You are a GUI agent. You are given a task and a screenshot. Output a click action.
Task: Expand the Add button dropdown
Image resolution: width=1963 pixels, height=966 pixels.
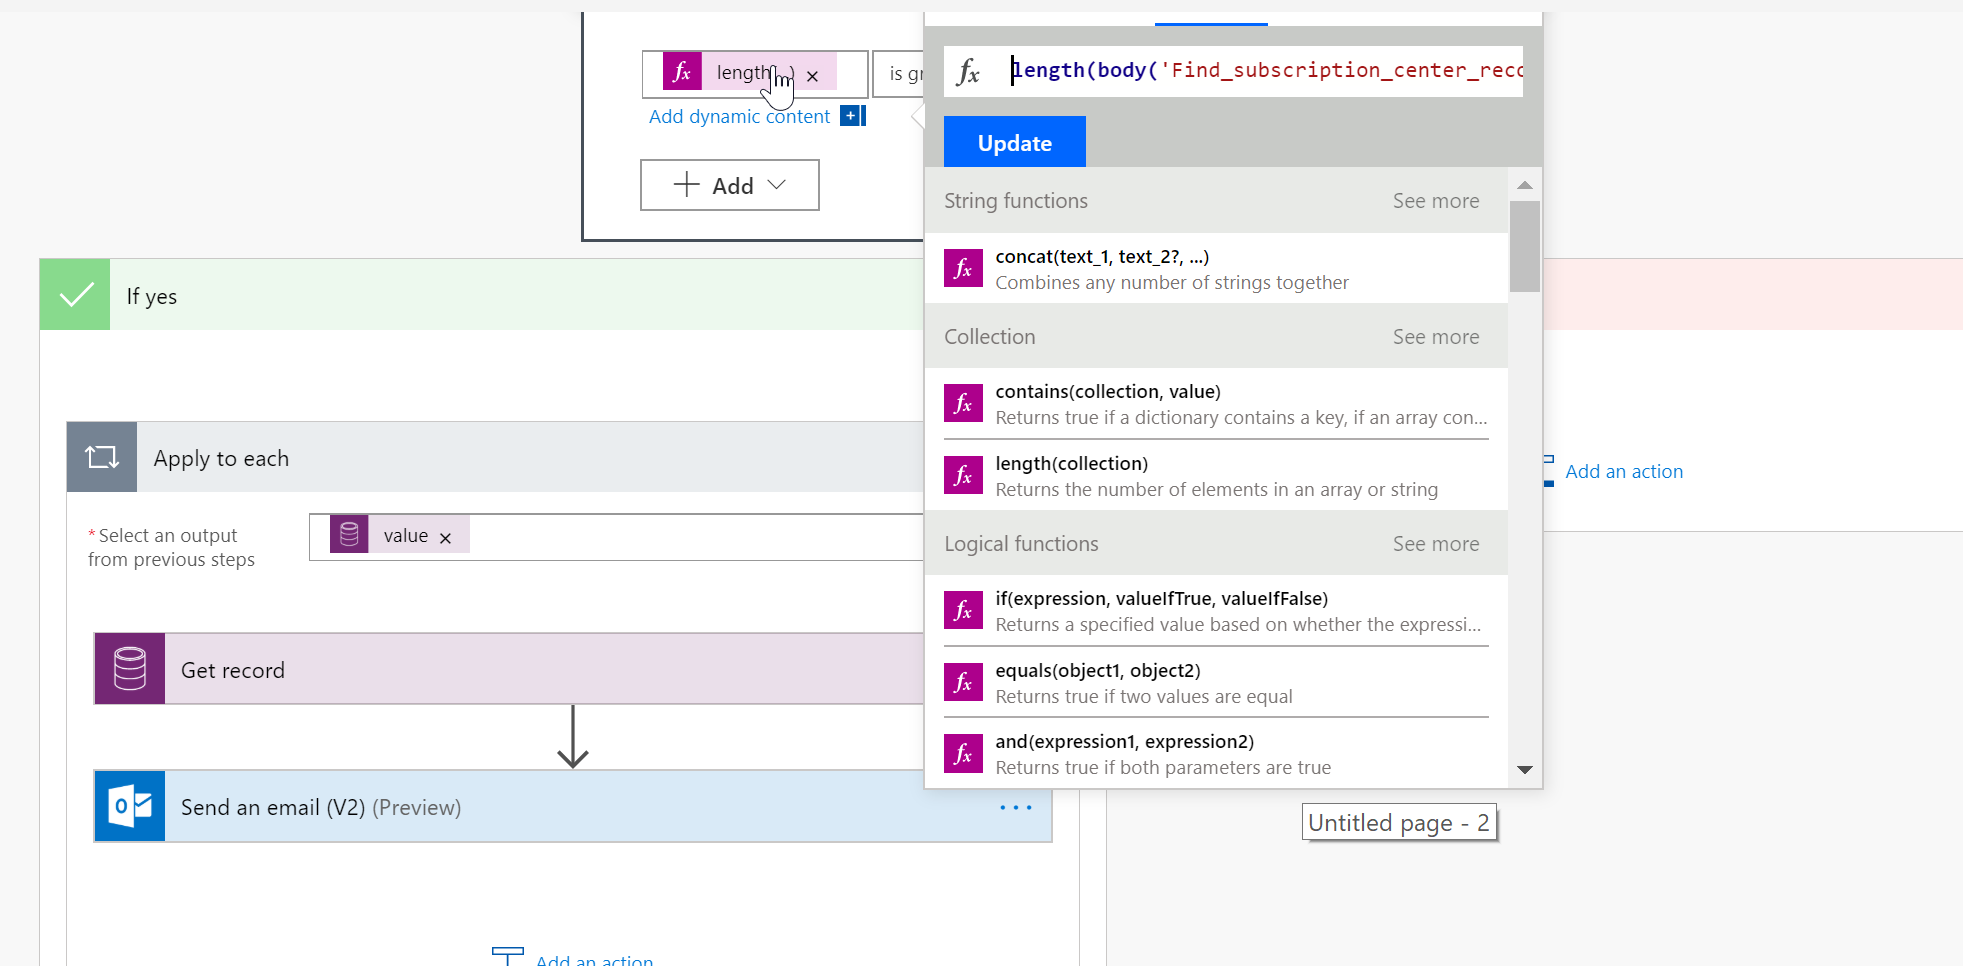pos(775,185)
